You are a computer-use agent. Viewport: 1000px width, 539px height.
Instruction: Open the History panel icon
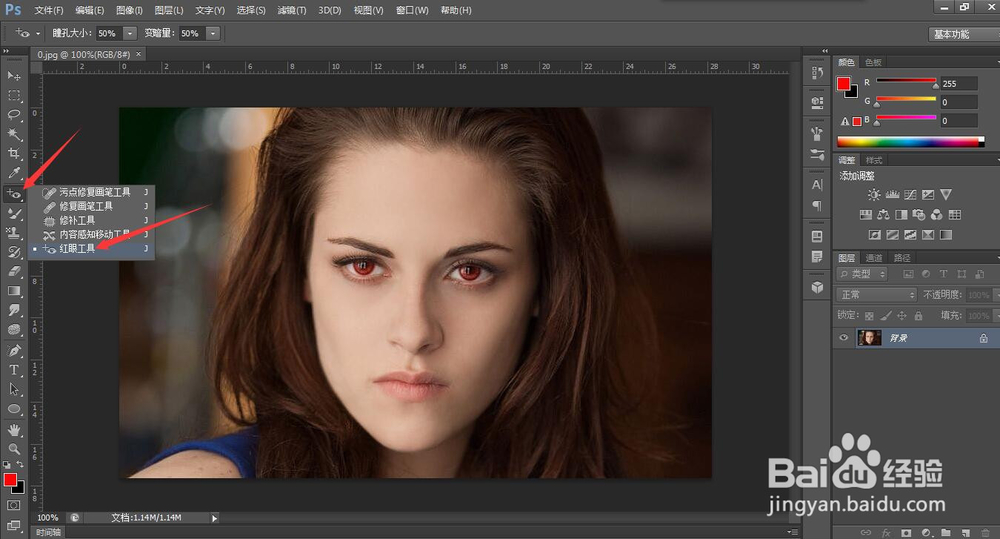pyautogui.click(x=817, y=73)
